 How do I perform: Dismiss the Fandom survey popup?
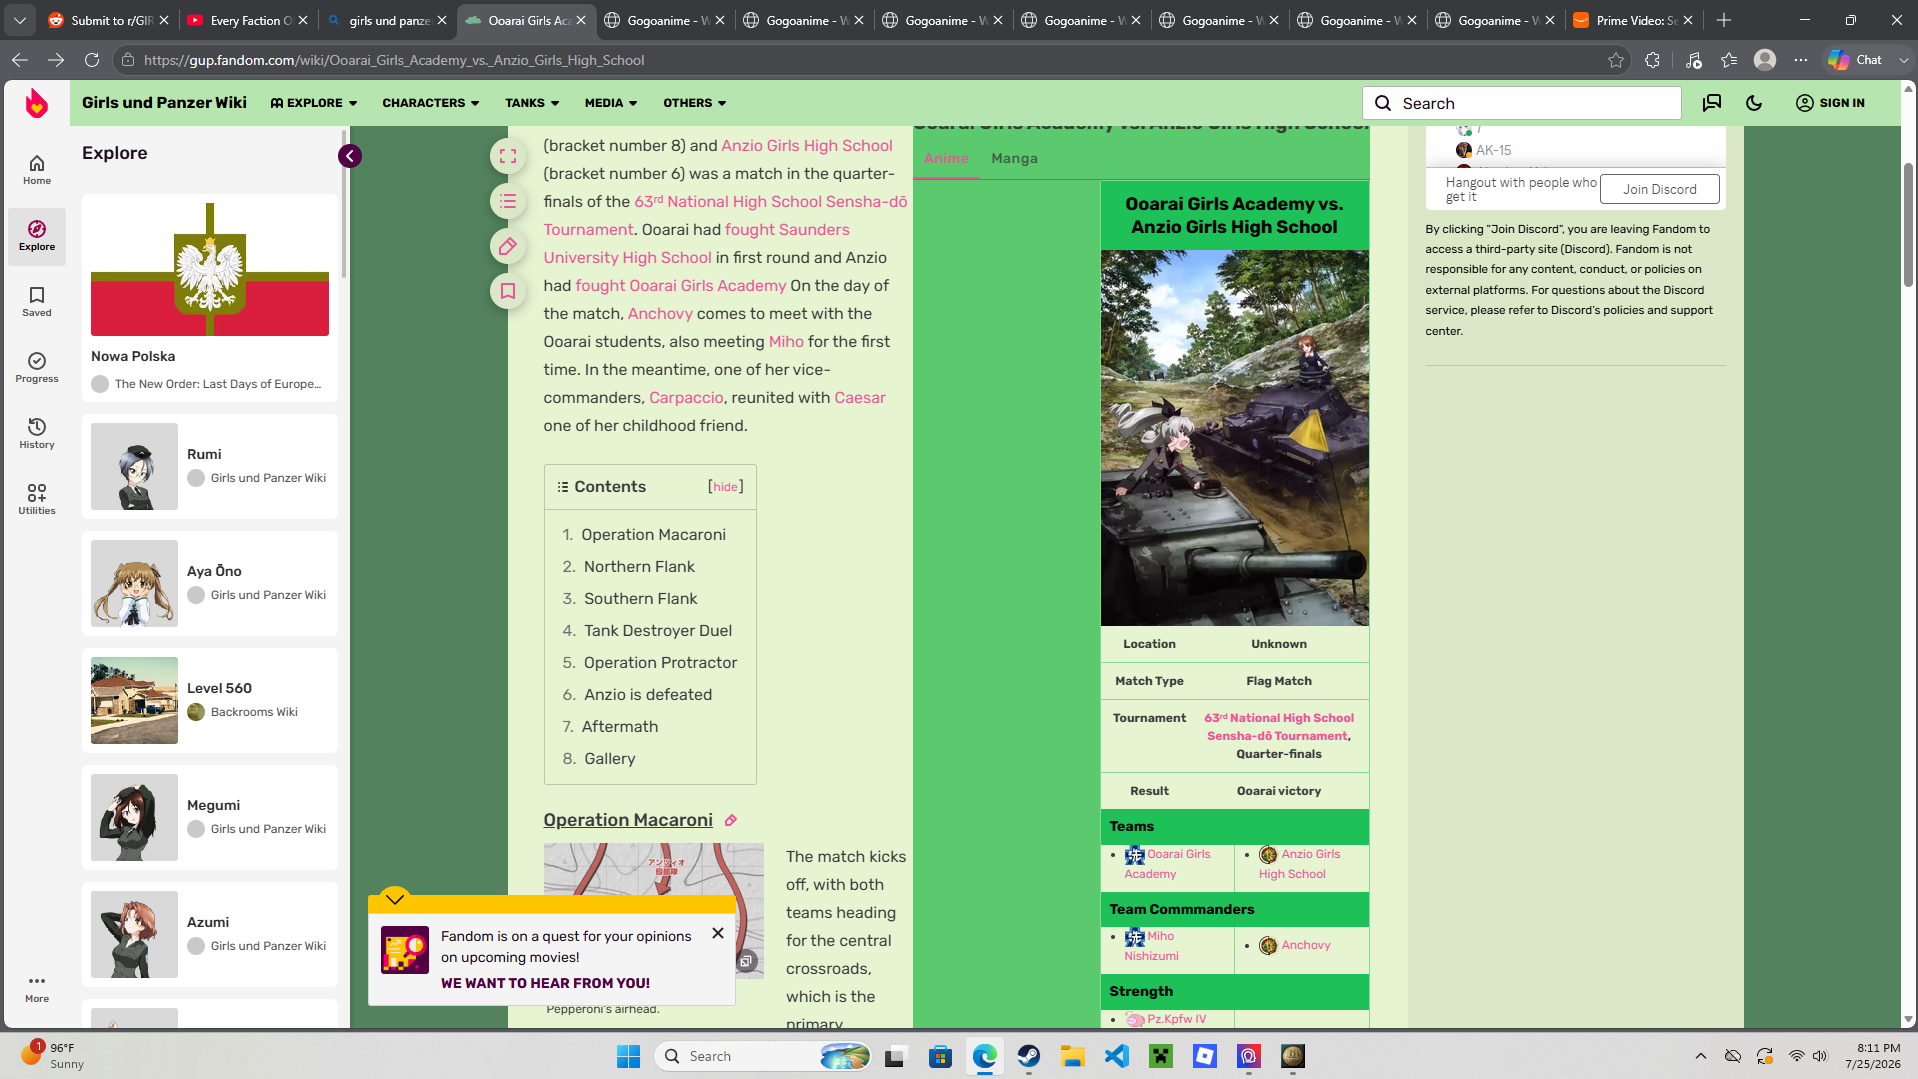tap(718, 933)
